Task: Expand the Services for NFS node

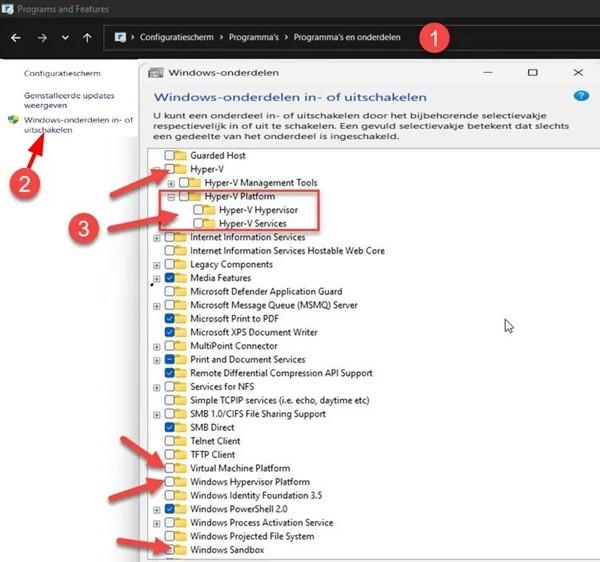Action: tap(157, 388)
